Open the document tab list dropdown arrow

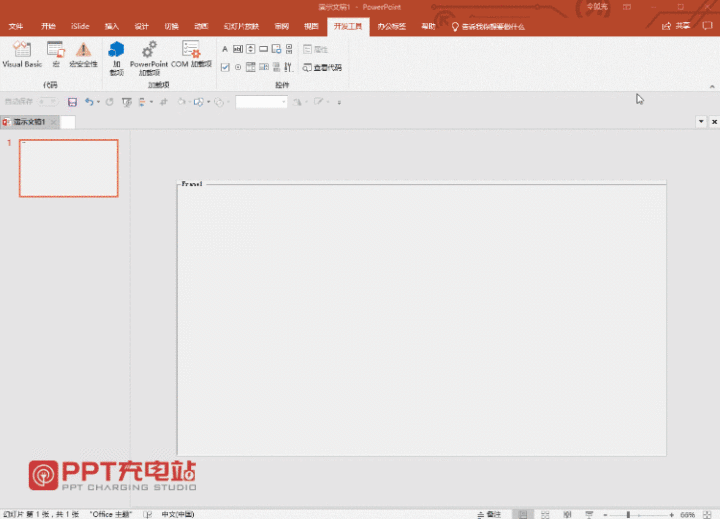[701, 122]
